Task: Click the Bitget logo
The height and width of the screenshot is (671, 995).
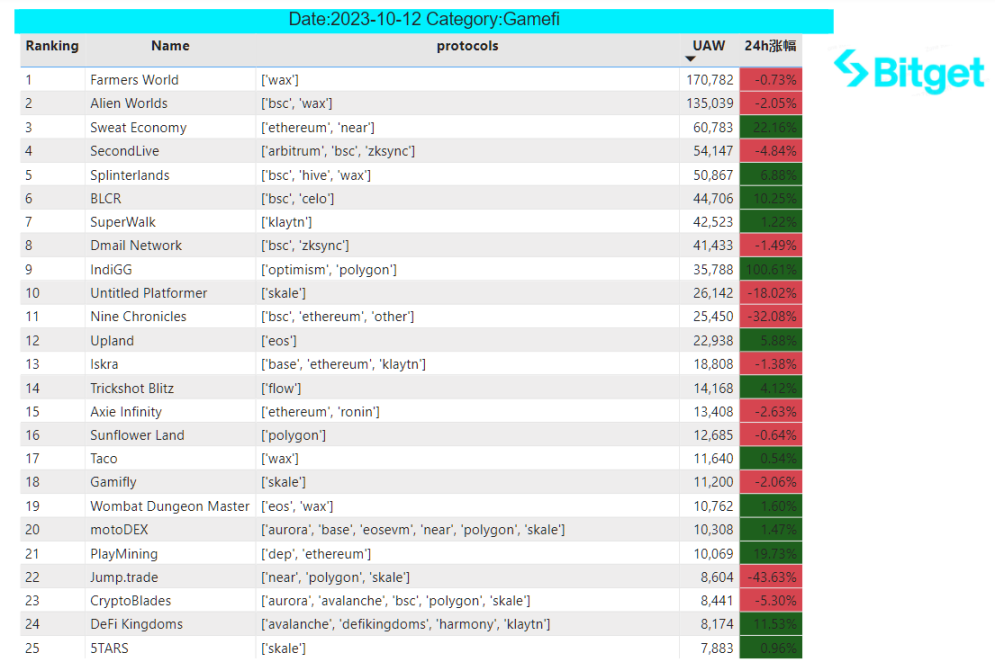Action: (908, 71)
